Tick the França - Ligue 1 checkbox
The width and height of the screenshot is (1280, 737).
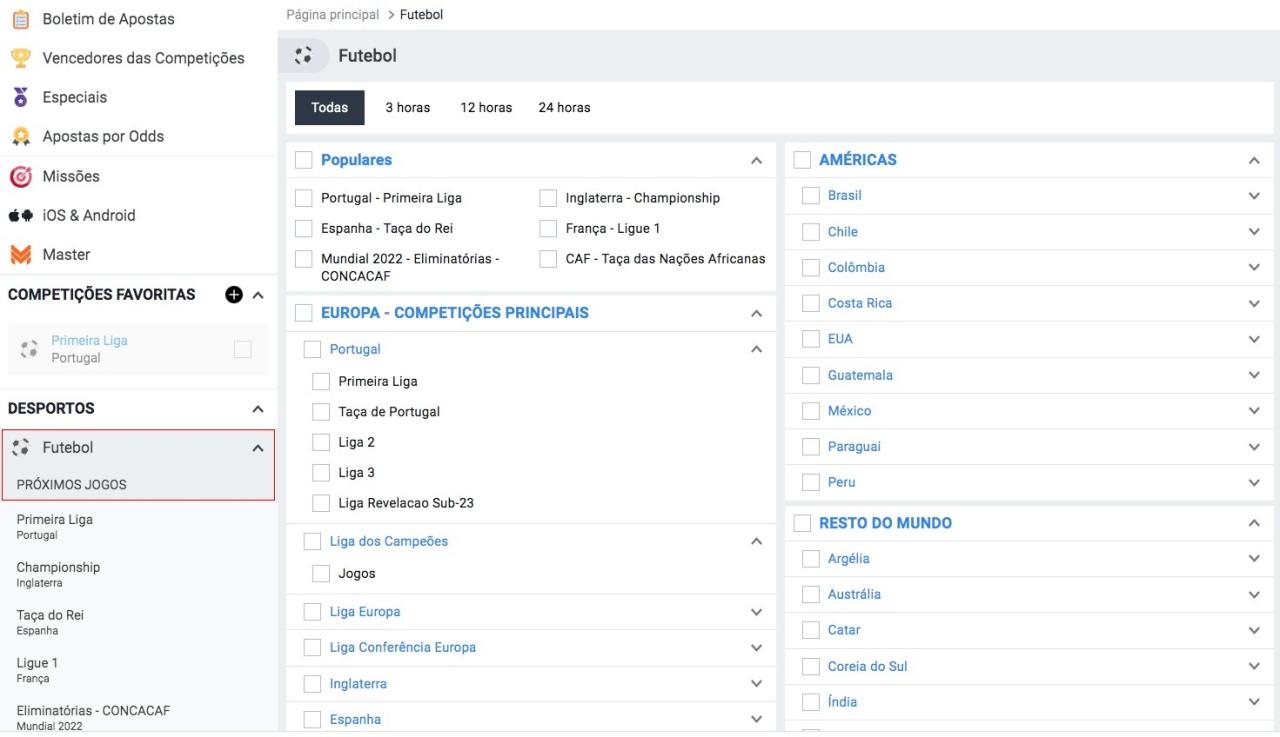coord(548,228)
